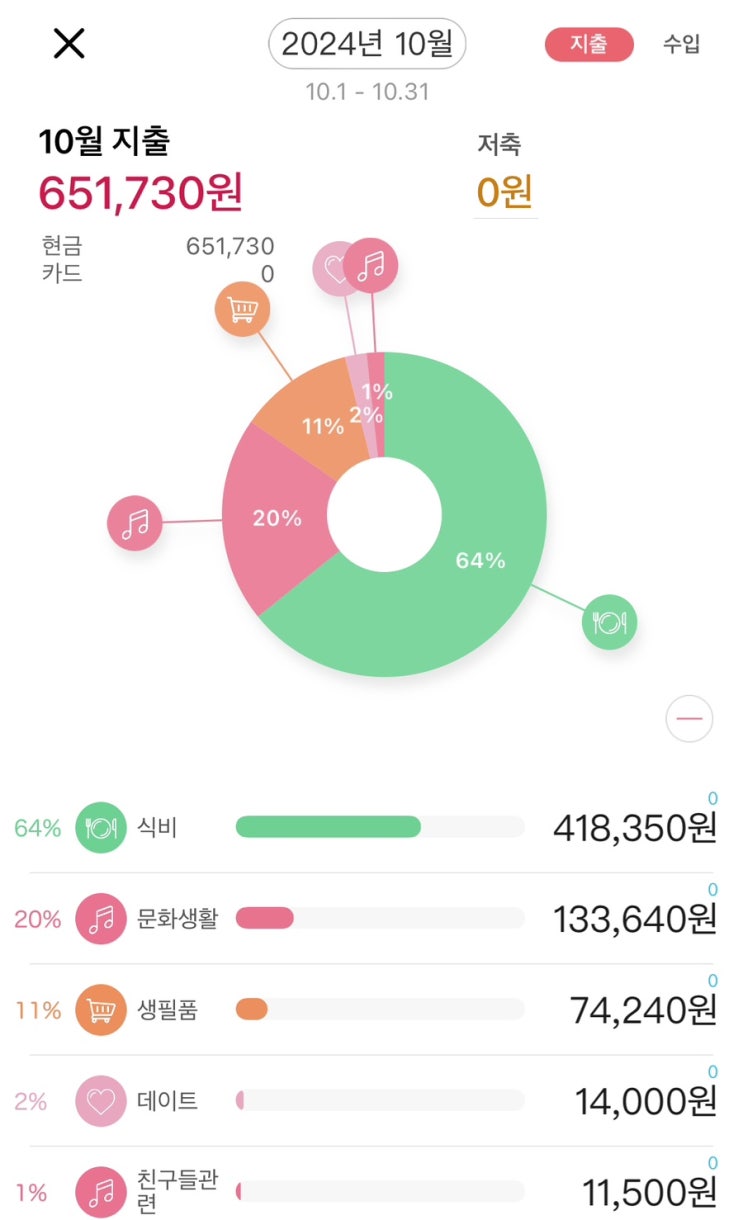Open the 친구들관련 category icon in list

click(x=100, y=1192)
